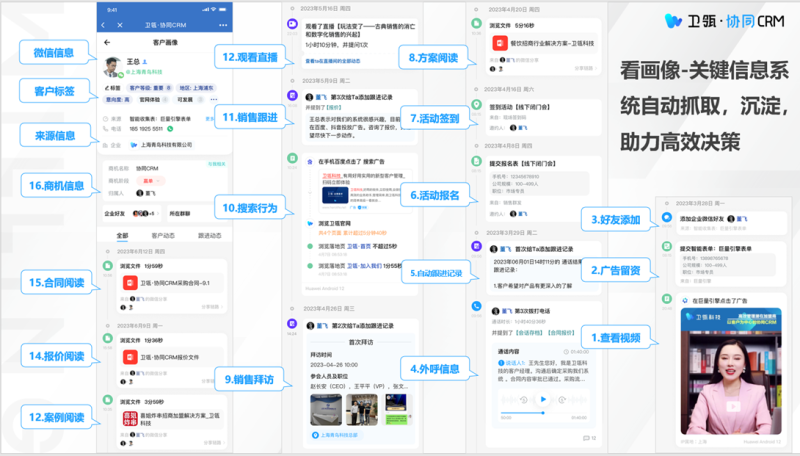Image resolution: width=800 pixels, height=456 pixels.
Task: Play the call recording audio
Action: [544, 399]
